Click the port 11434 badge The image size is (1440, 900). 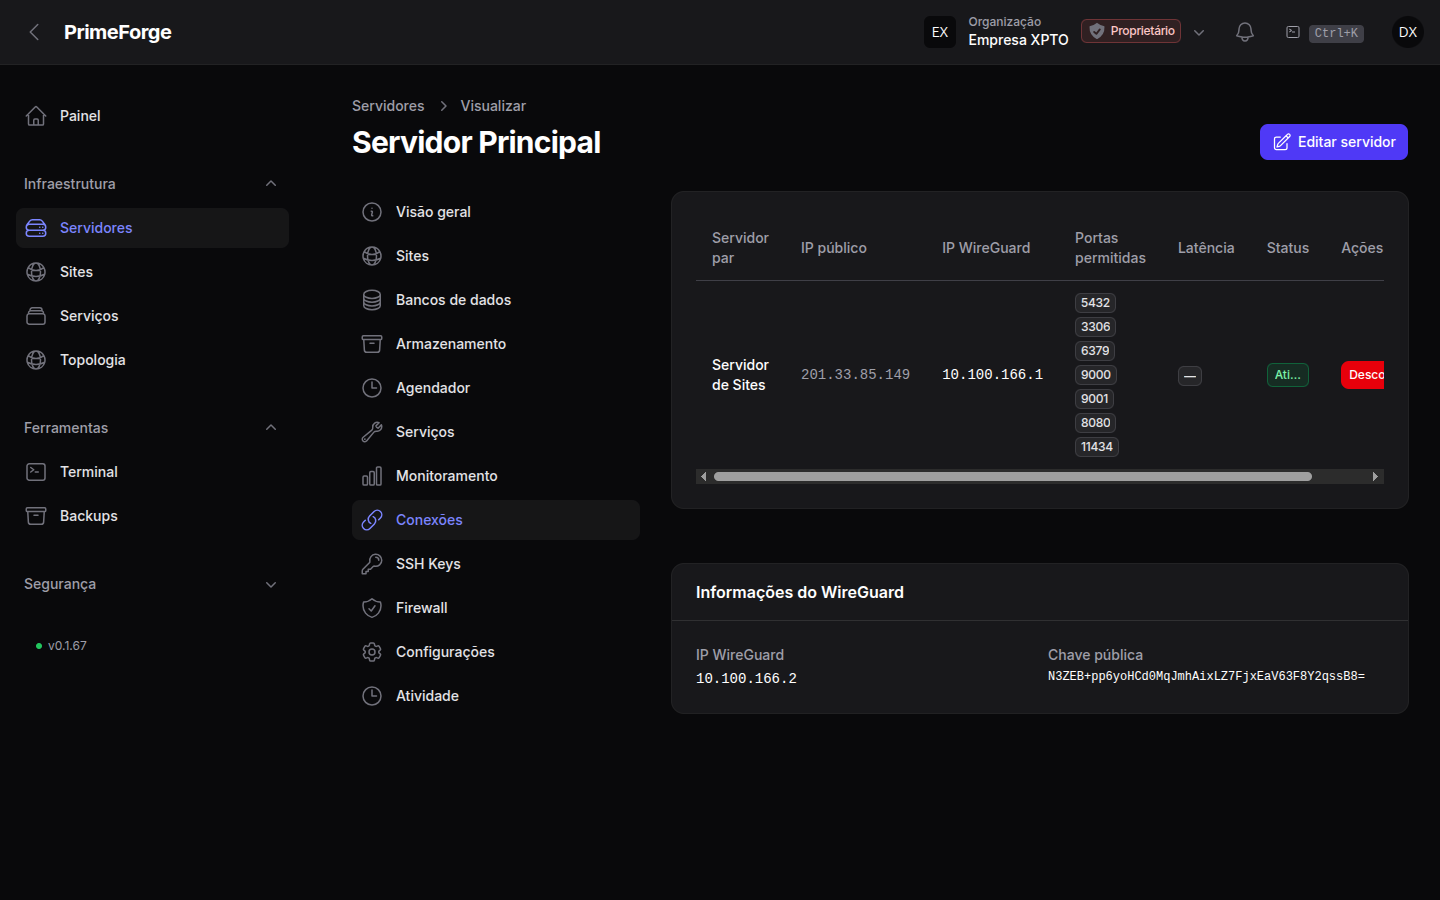point(1097,447)
